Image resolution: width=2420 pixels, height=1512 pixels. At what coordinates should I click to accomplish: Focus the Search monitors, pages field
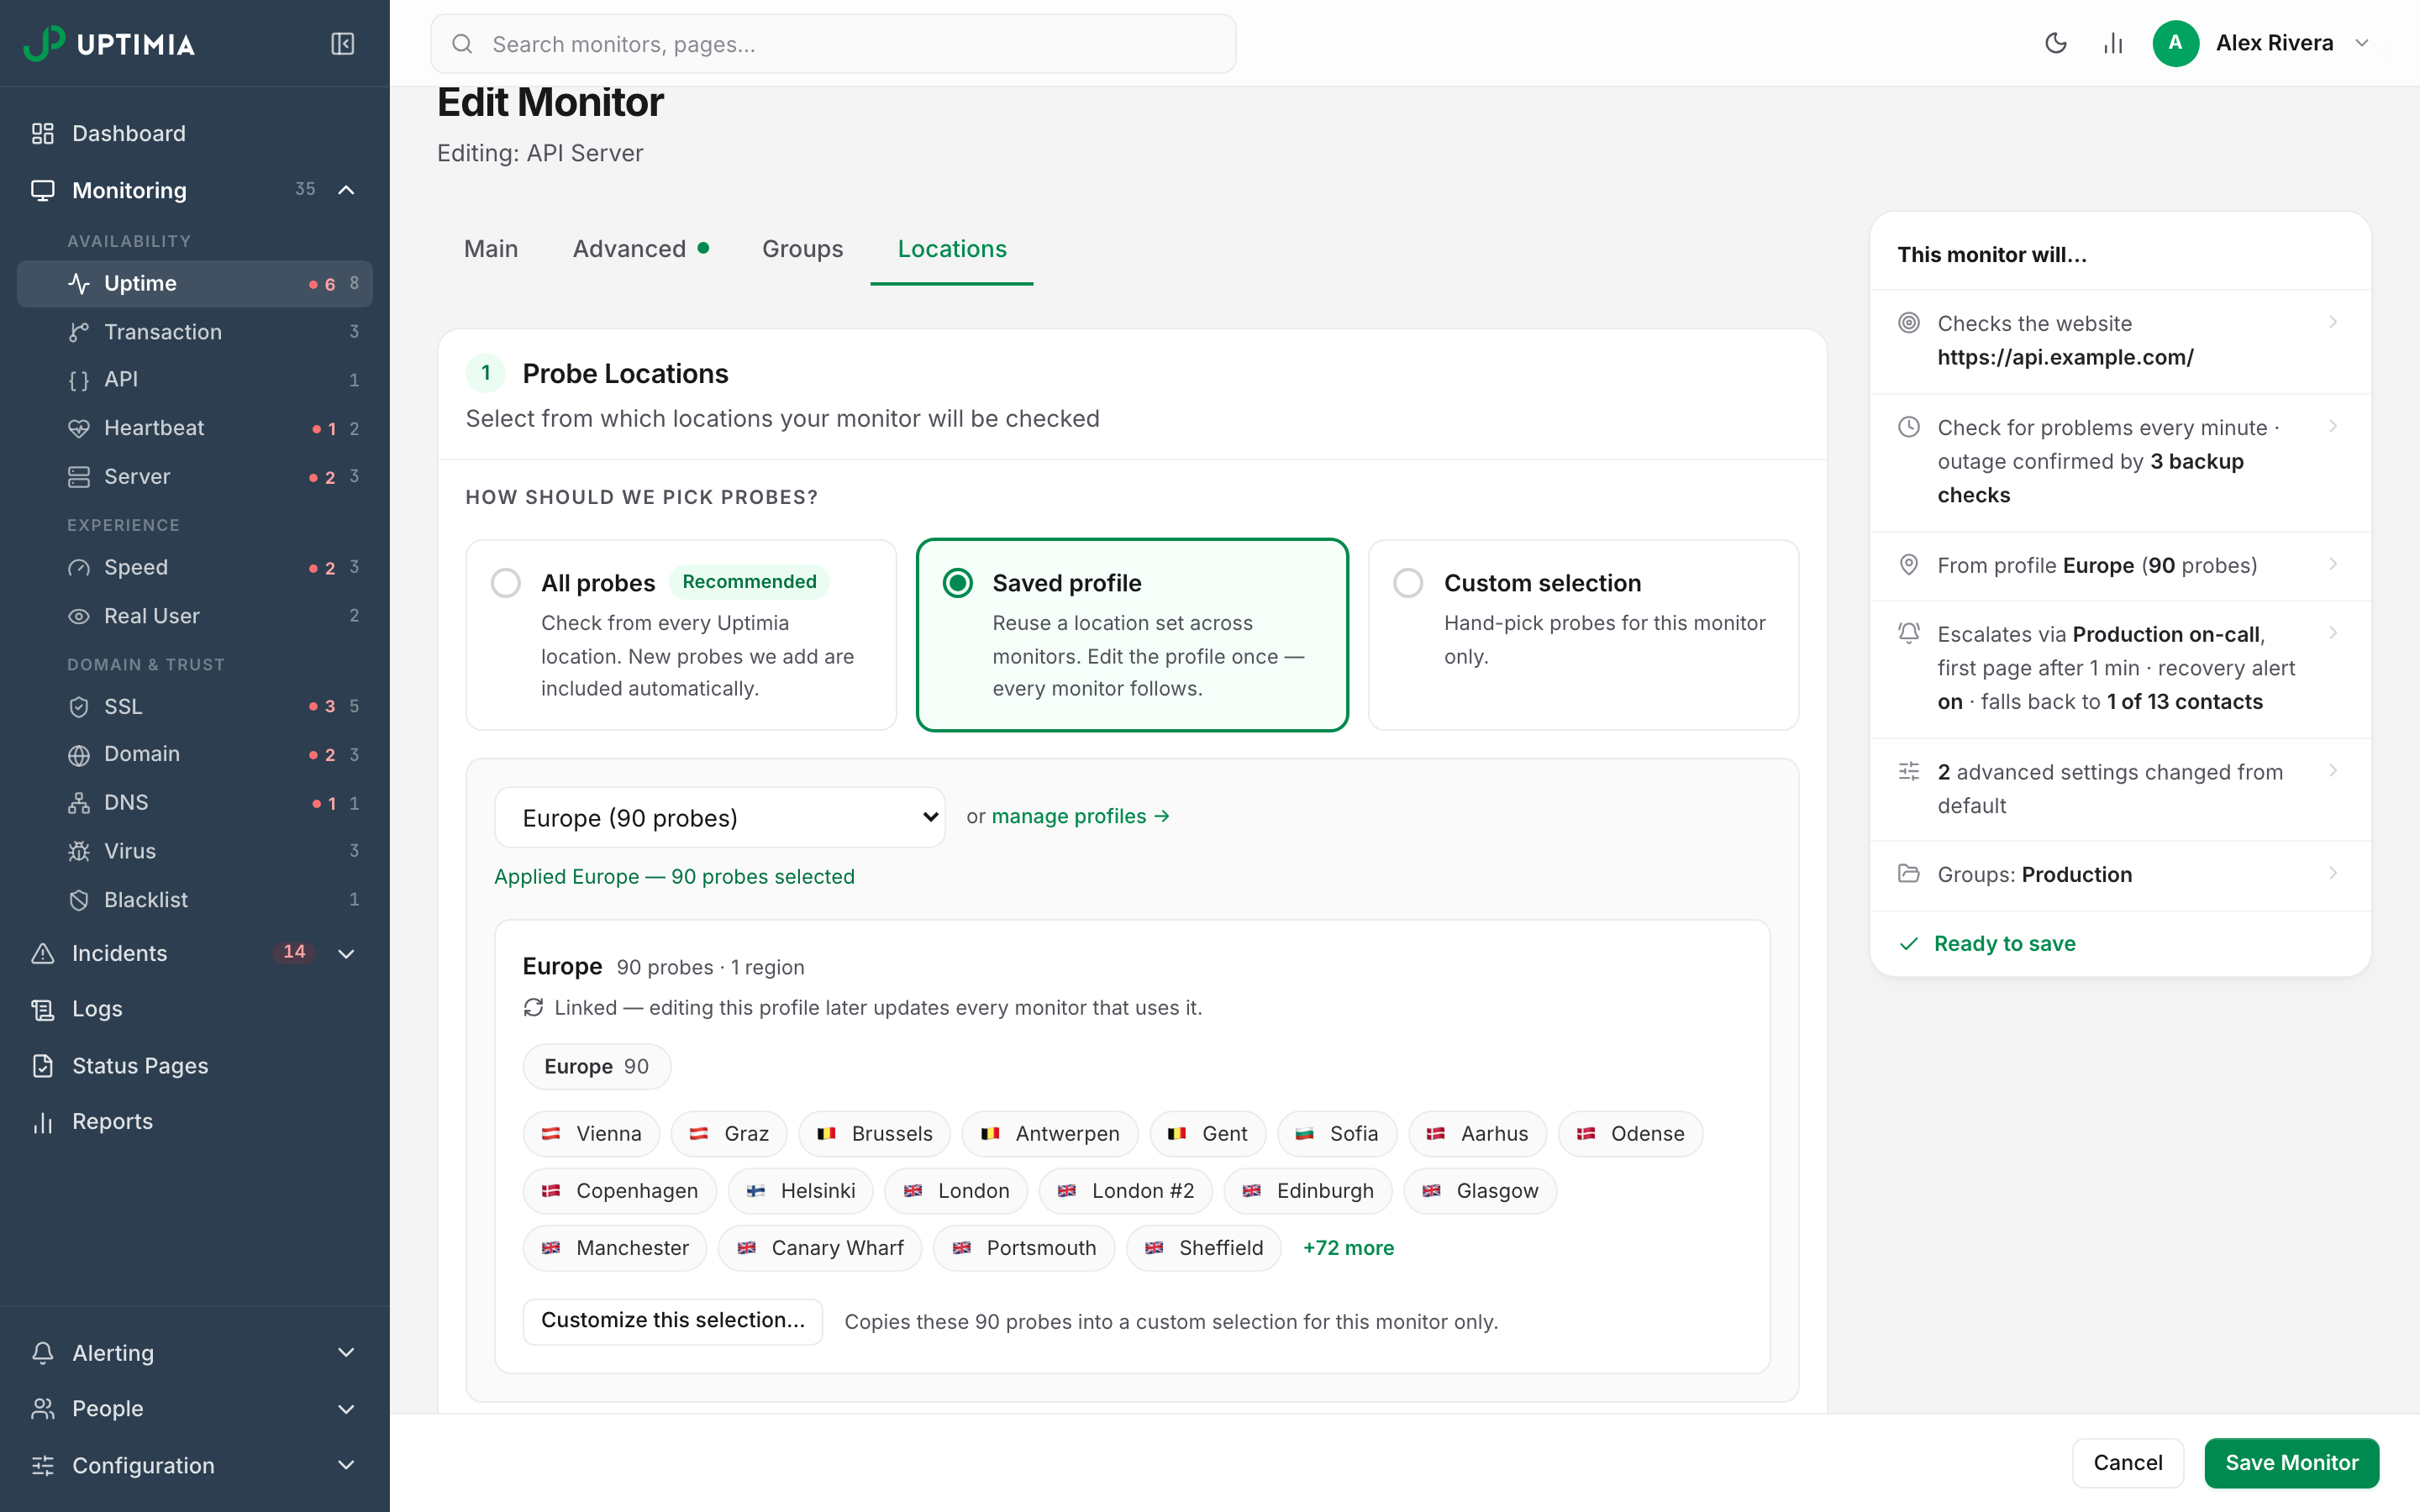tap(833, 44)
